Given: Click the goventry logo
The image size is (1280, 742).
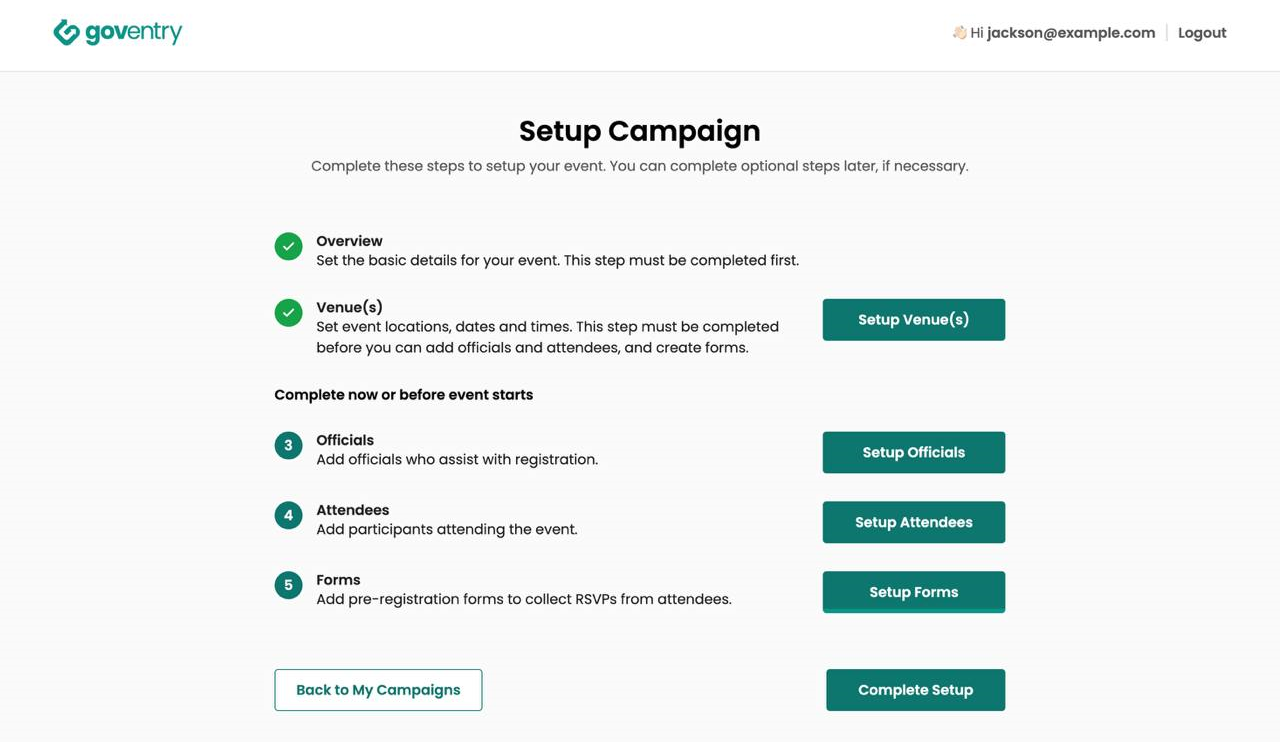Looking at the screenshot, I should point(118,33).
